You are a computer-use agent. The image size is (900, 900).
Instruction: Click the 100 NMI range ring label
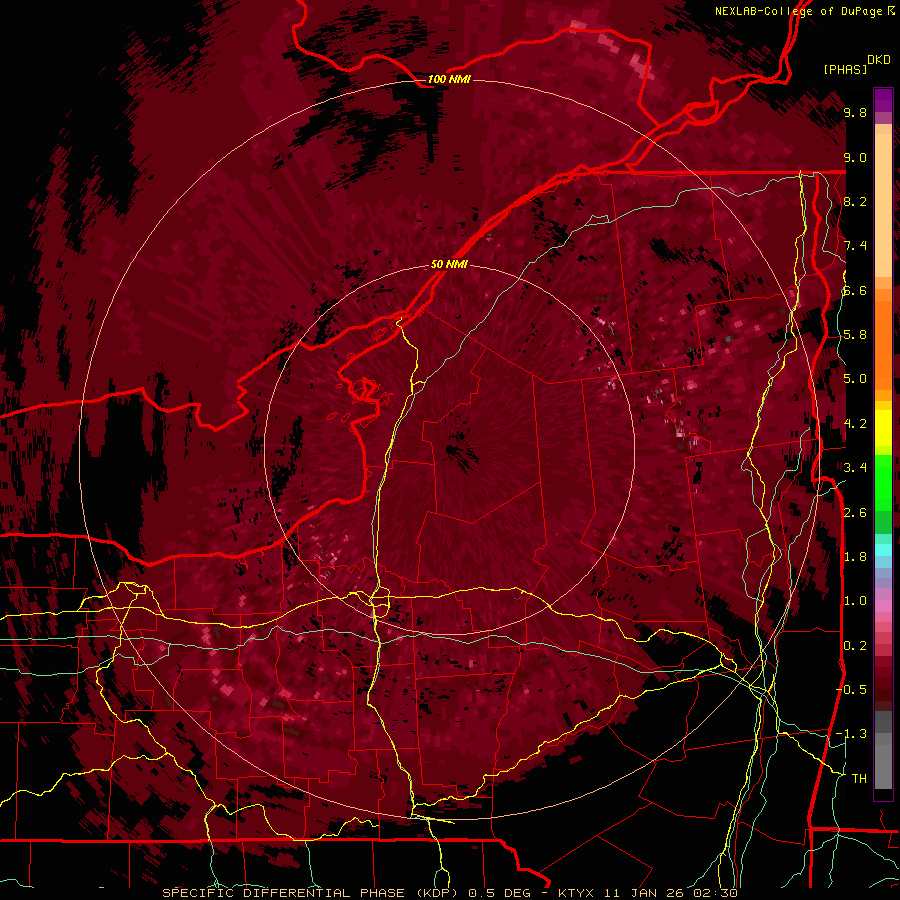pyautogui.click(x=449, y=79)
